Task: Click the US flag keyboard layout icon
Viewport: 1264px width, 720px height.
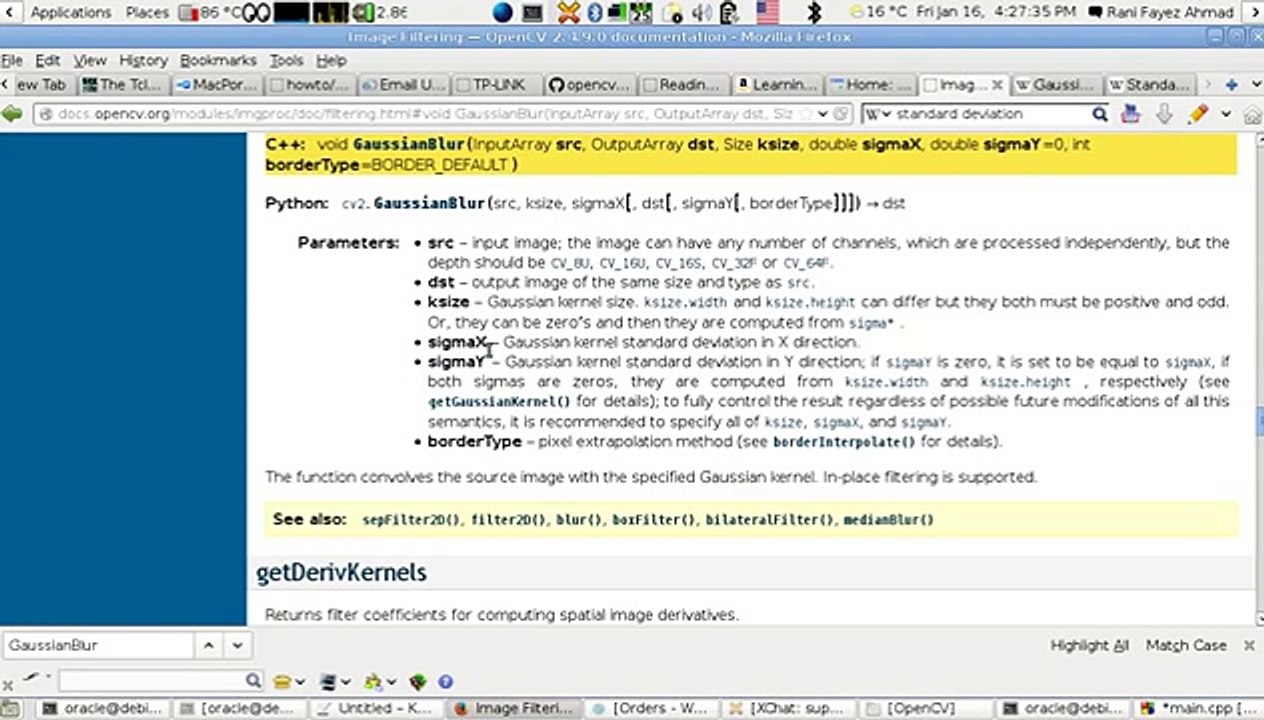Action: (768, 12)
